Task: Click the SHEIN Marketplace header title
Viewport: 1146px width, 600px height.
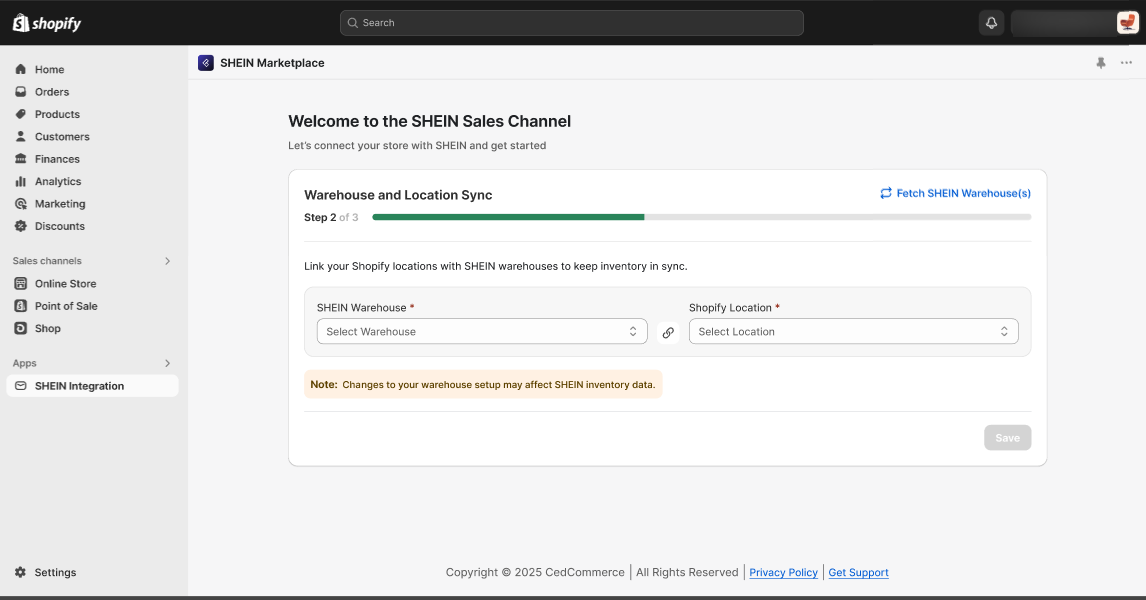Action: tap(272, 63)
